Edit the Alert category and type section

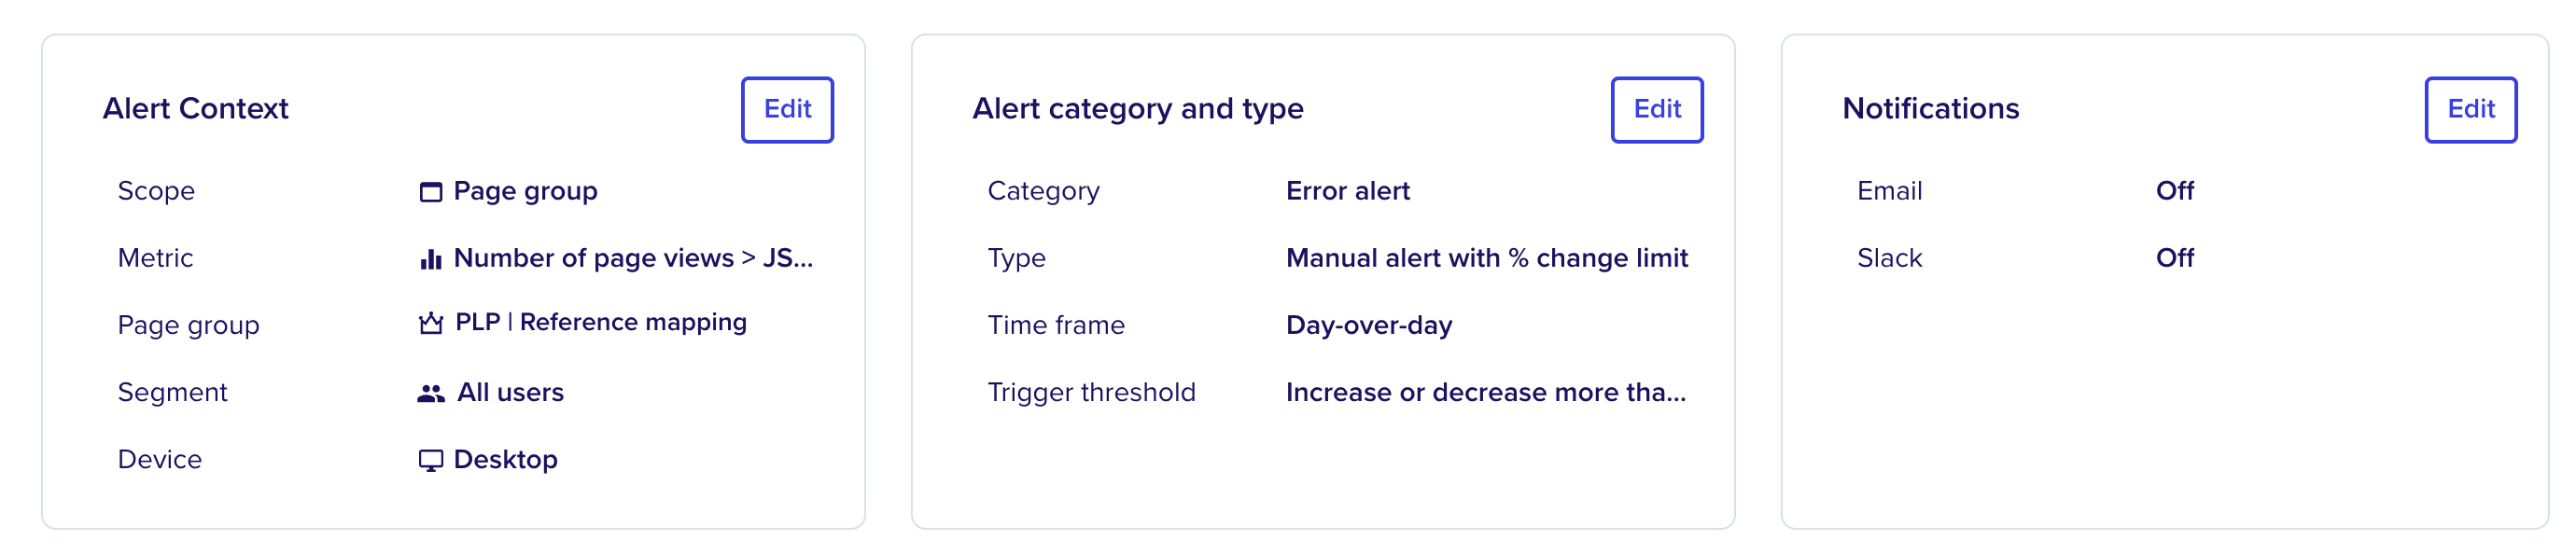tap(1657, 109)
